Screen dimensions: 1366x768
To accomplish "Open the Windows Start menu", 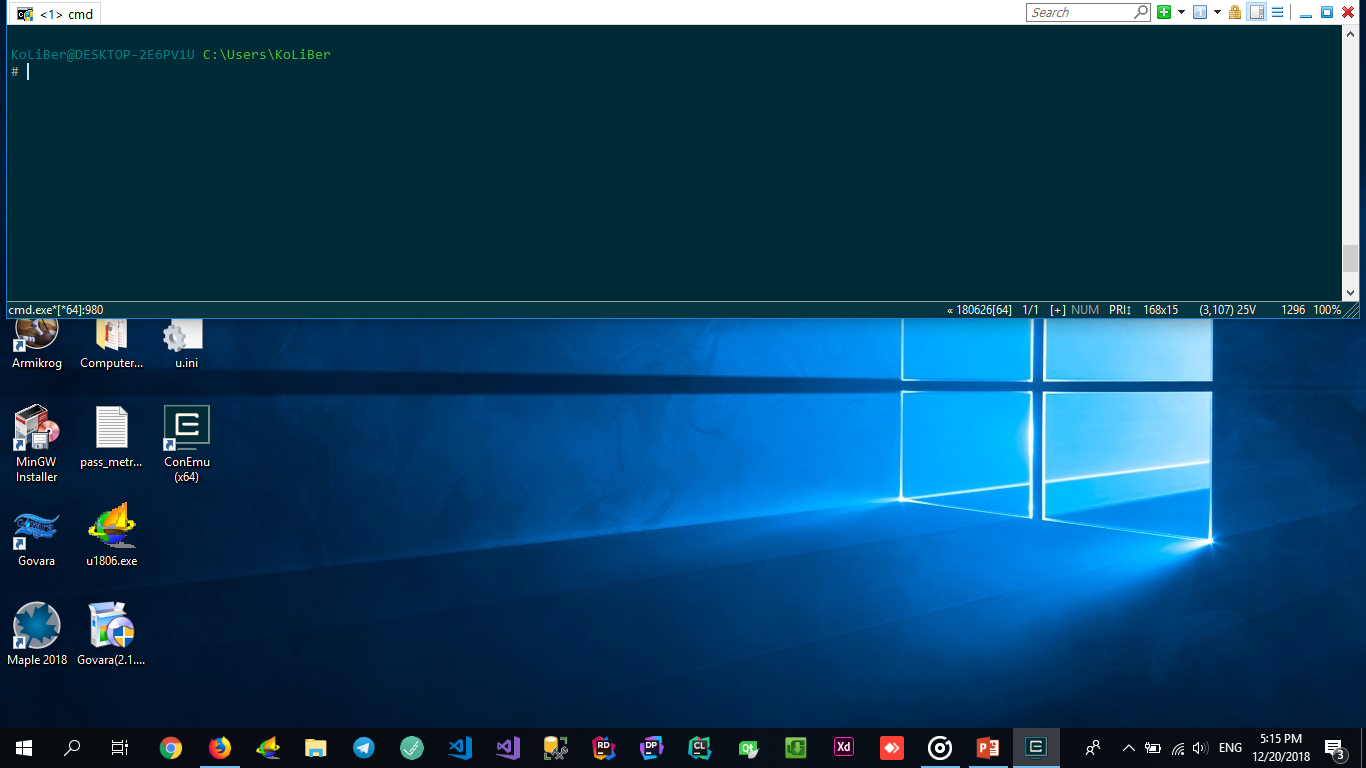I will 24,747.
